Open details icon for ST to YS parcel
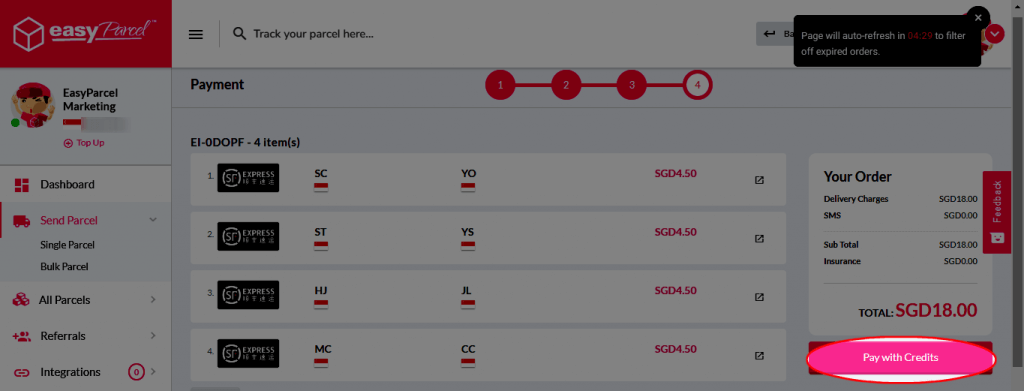Viewport: 1024px width, 391px height. (x=760, y=239)
